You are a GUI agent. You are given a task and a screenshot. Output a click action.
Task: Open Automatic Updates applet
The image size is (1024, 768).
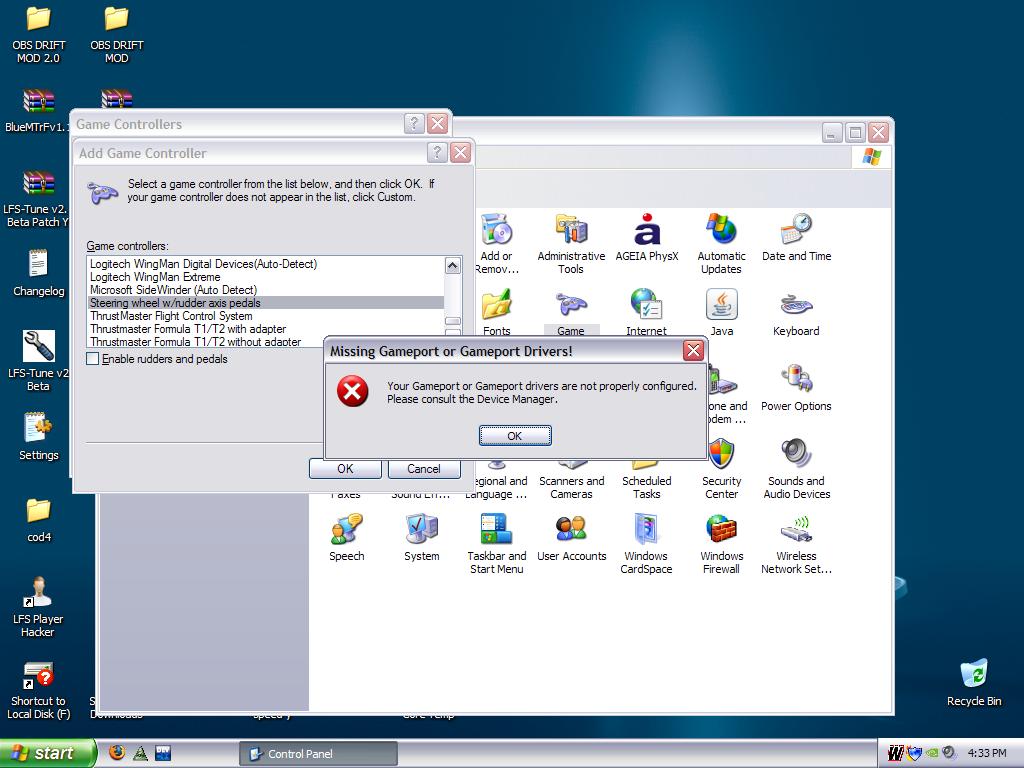pos(721,244)
